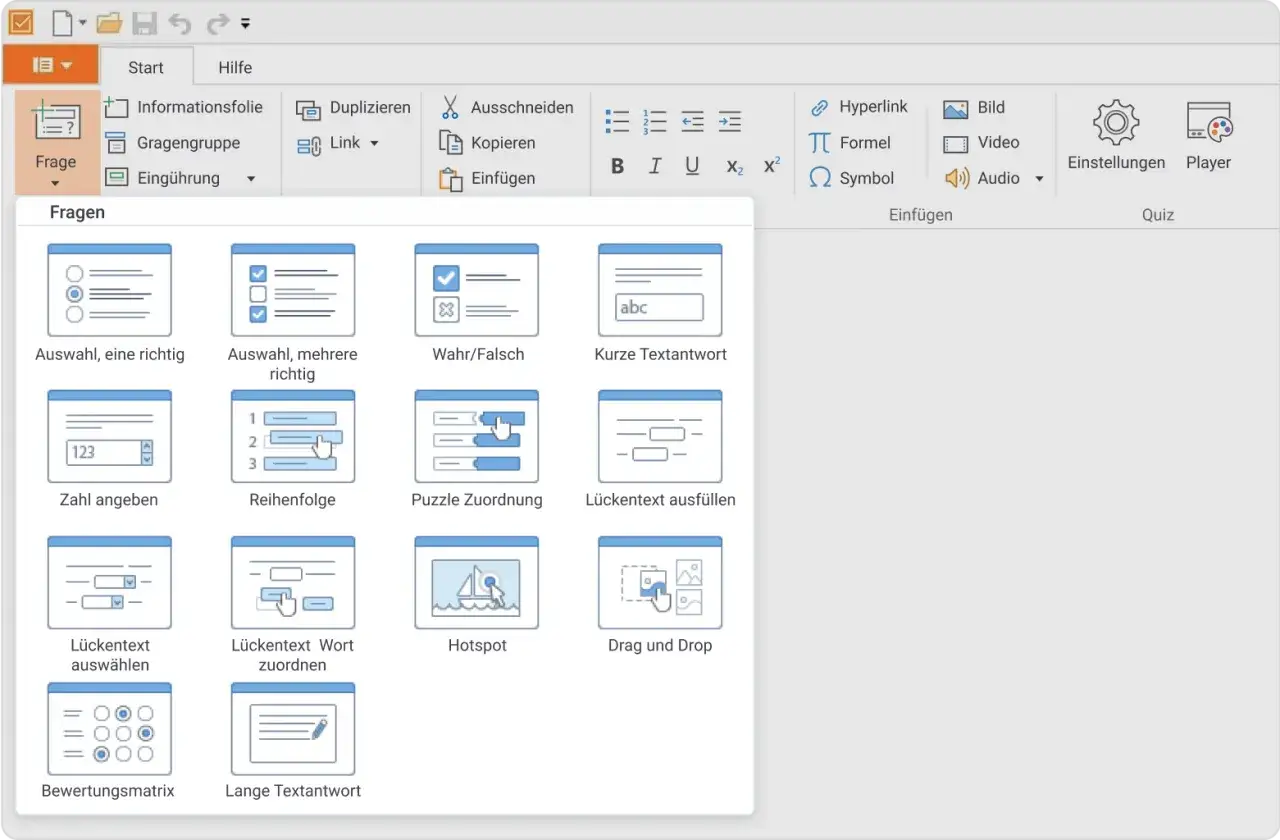Select Hotspot question type
The width and height of the screenshot is (1280, 840).
[x=477, y=594]
